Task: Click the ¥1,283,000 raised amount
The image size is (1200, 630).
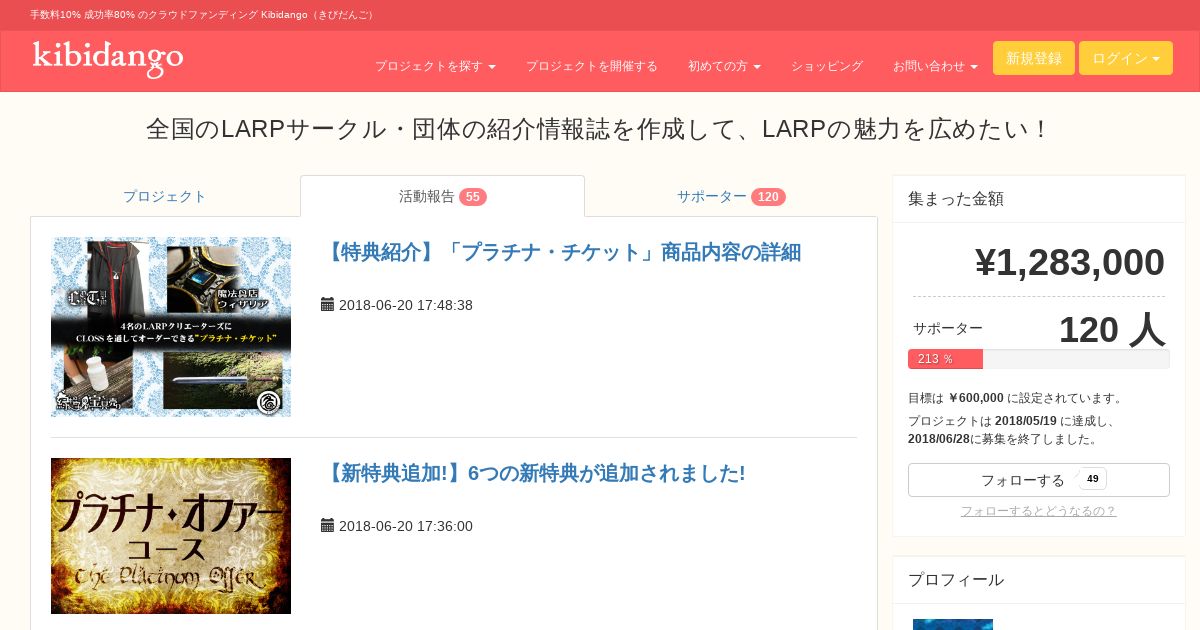Action: 1070,262
